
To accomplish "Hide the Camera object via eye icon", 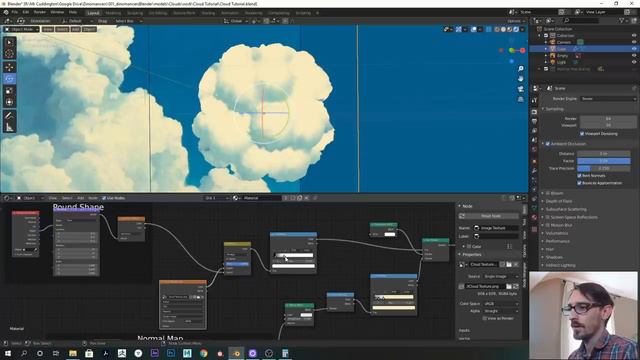I will click(x=634, y=42).
